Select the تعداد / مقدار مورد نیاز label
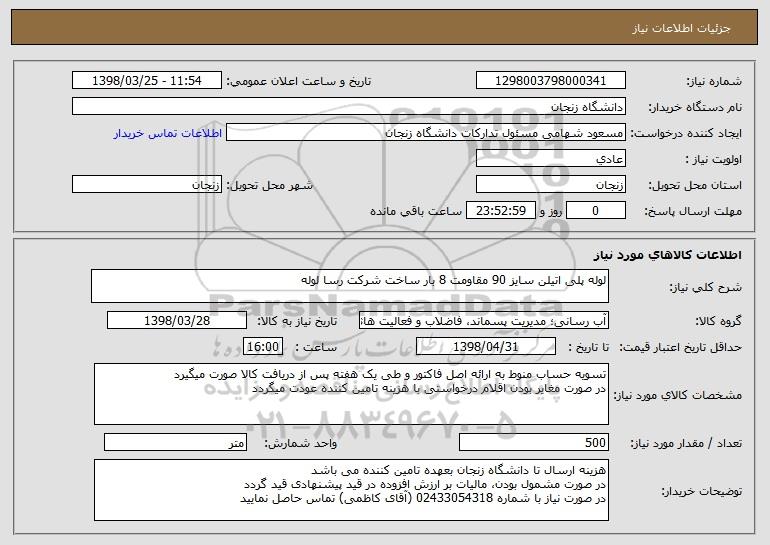 [x=686, y=443]
